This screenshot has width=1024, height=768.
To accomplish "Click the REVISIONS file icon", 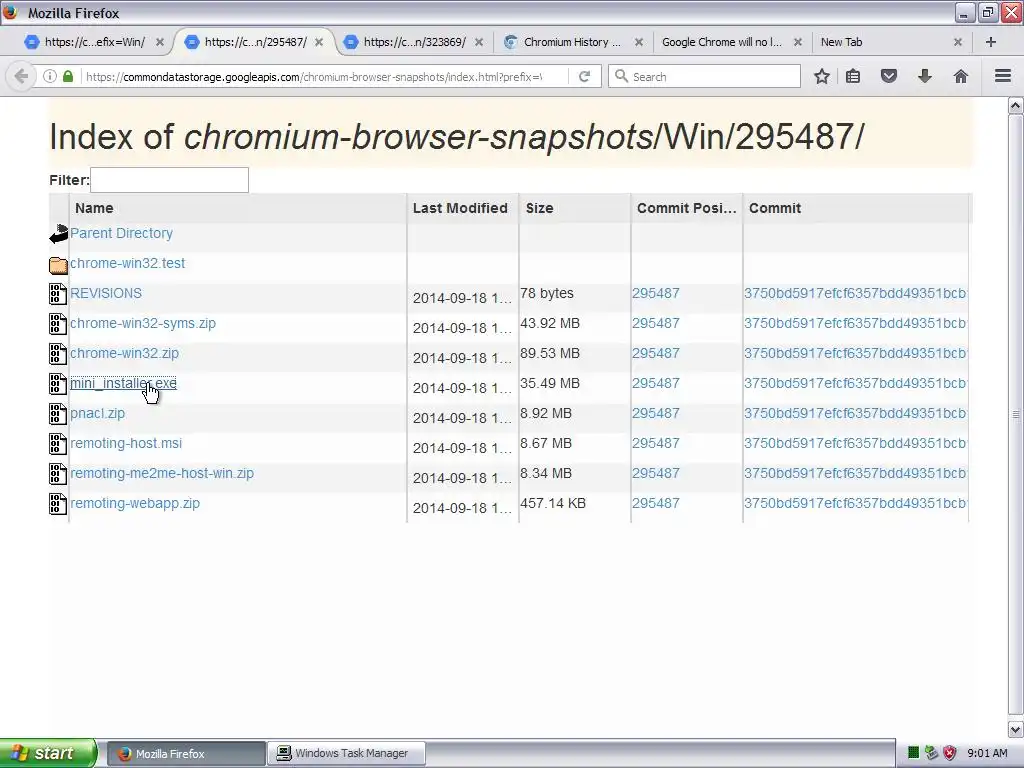I will coord(58,294).
